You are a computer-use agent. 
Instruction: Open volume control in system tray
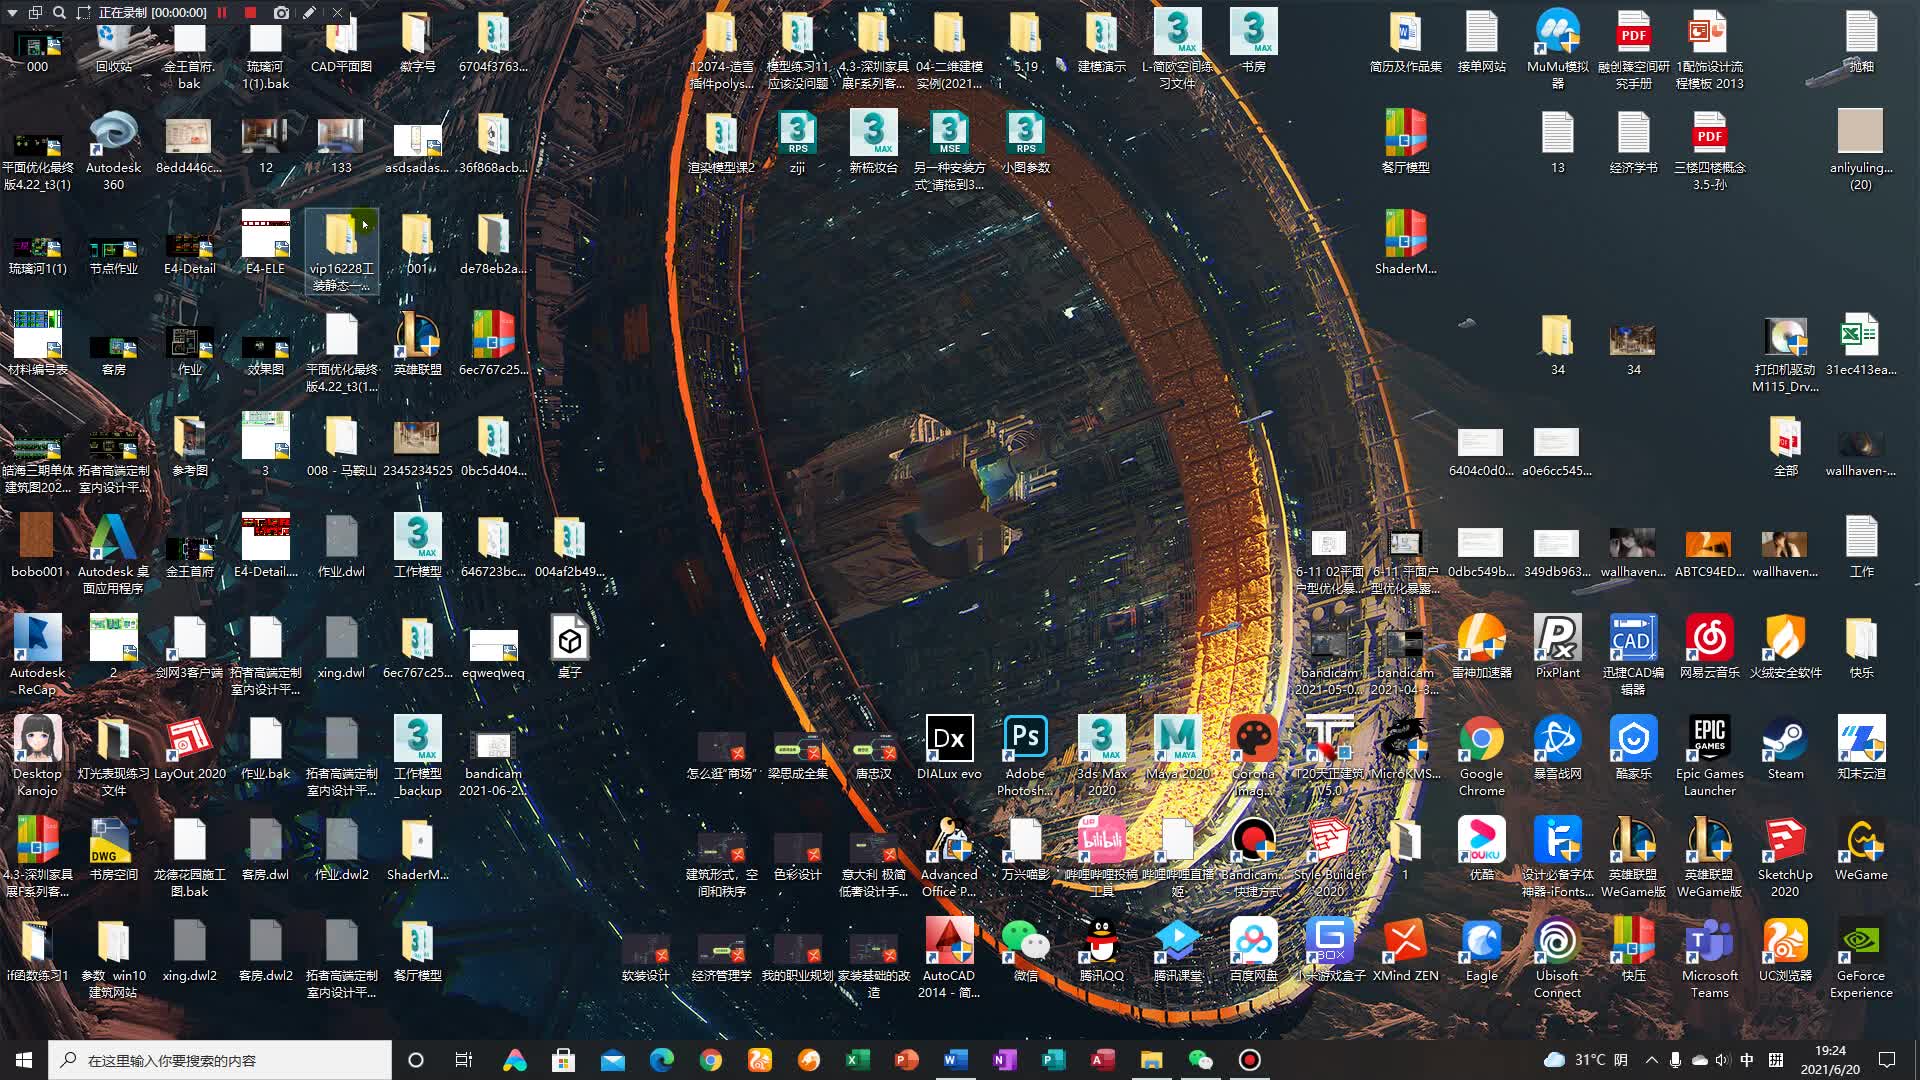[x=1722, y=1060]
